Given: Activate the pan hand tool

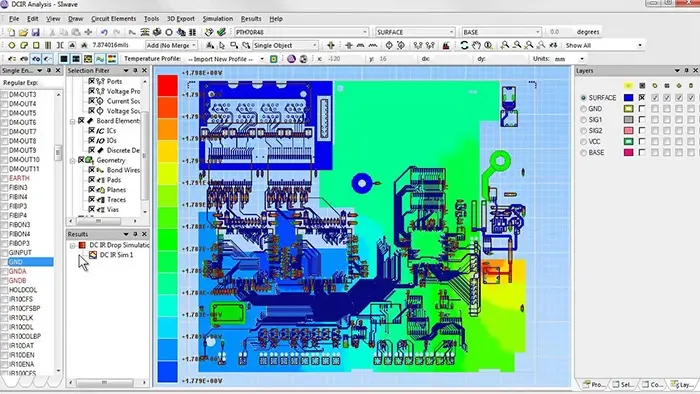Looking at the screenshot, I should point(476,46).
